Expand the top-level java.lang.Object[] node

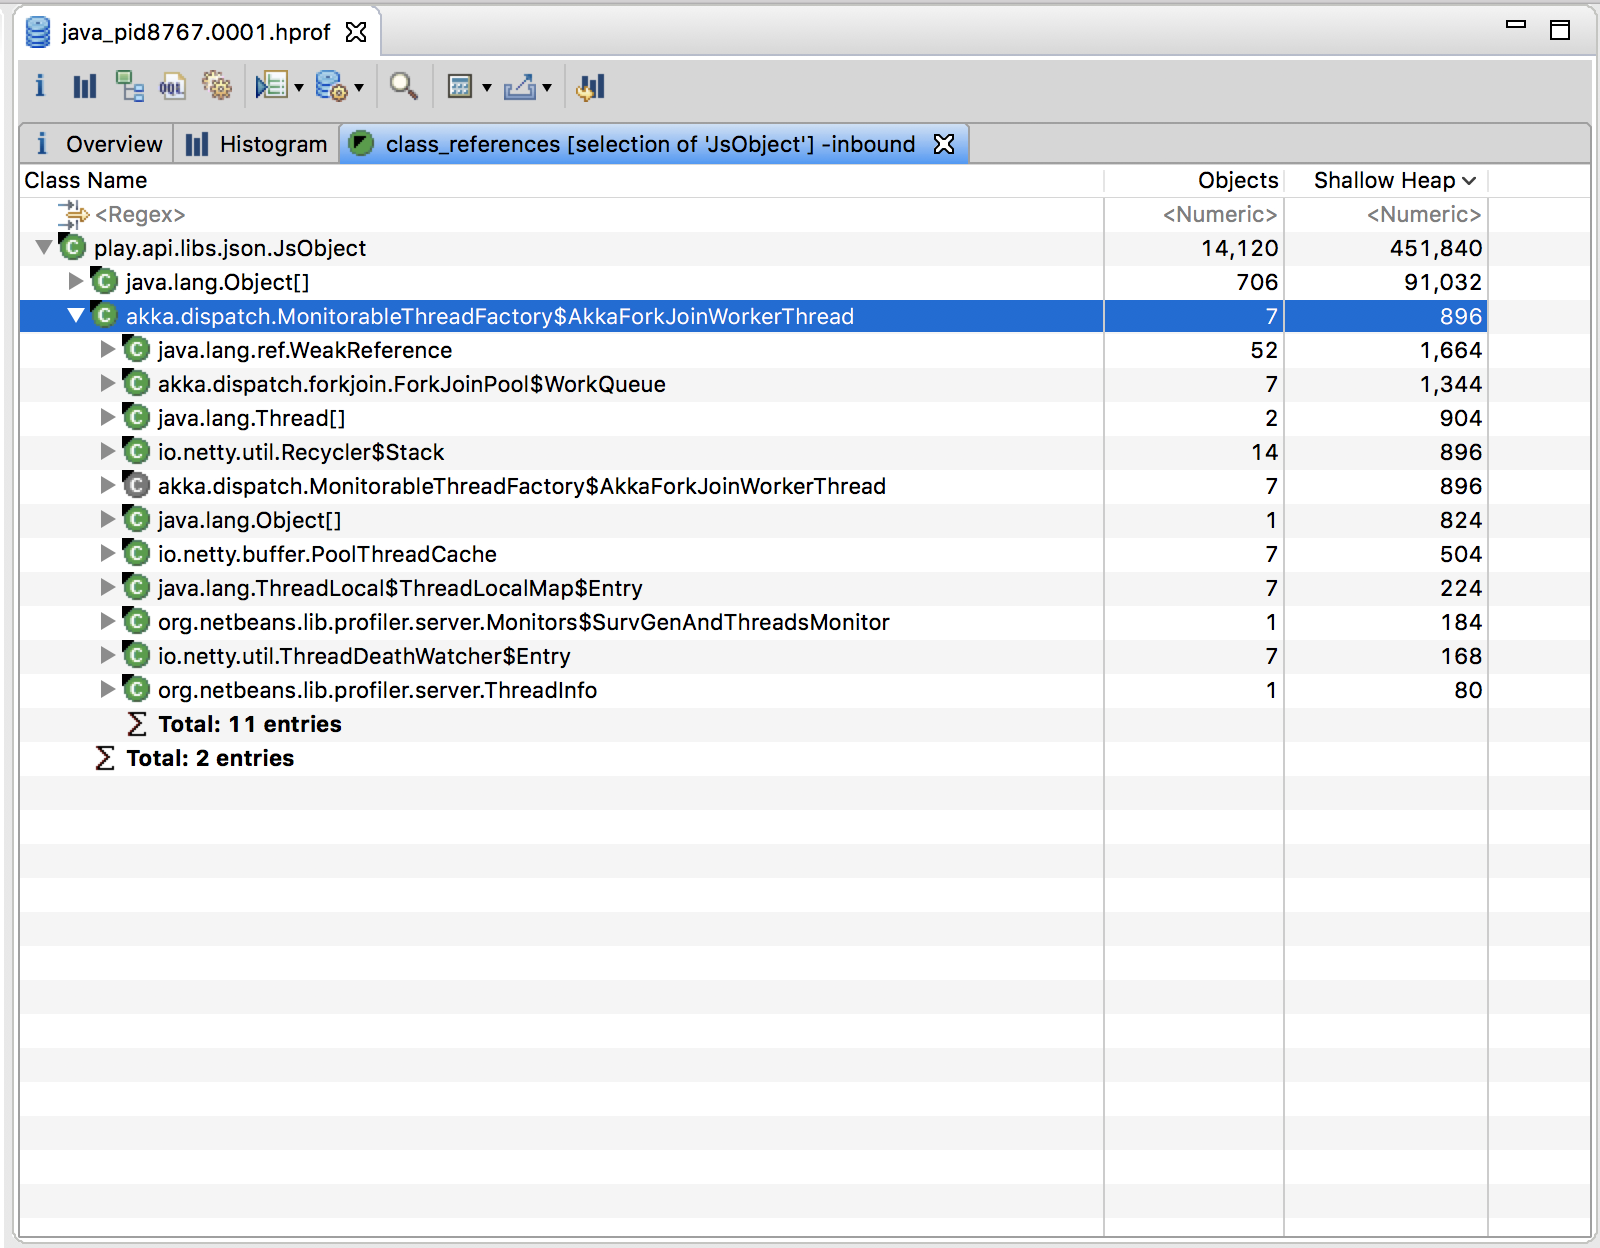coord(75,281)
